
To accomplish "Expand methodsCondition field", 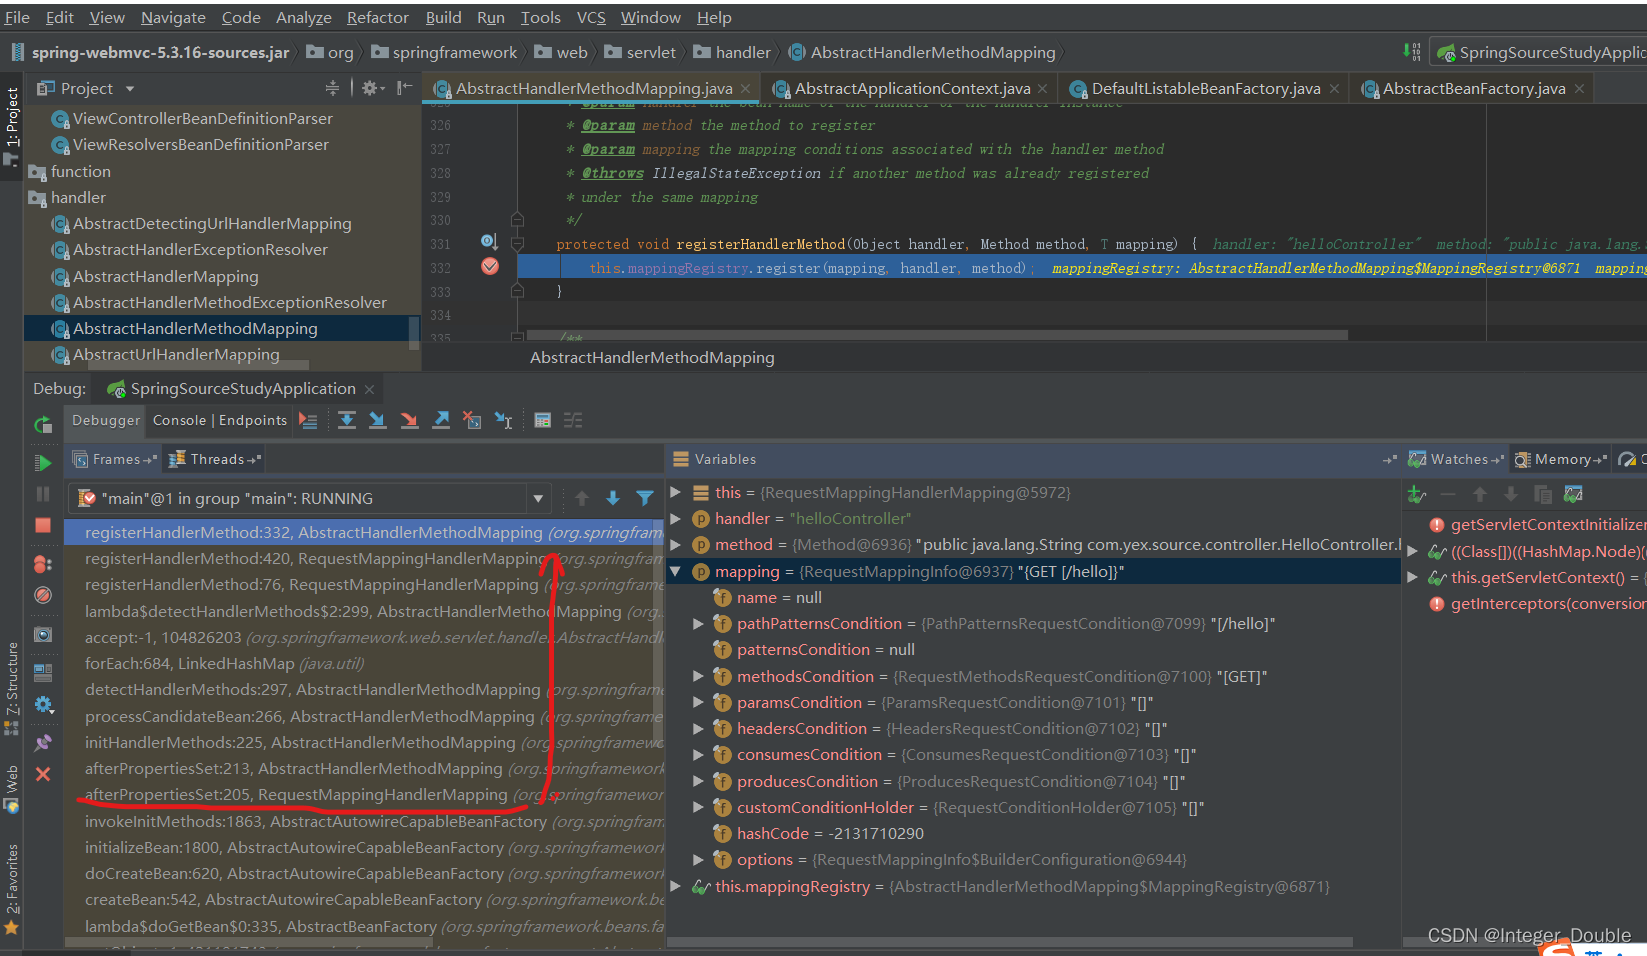I will (x=699, y=676).
